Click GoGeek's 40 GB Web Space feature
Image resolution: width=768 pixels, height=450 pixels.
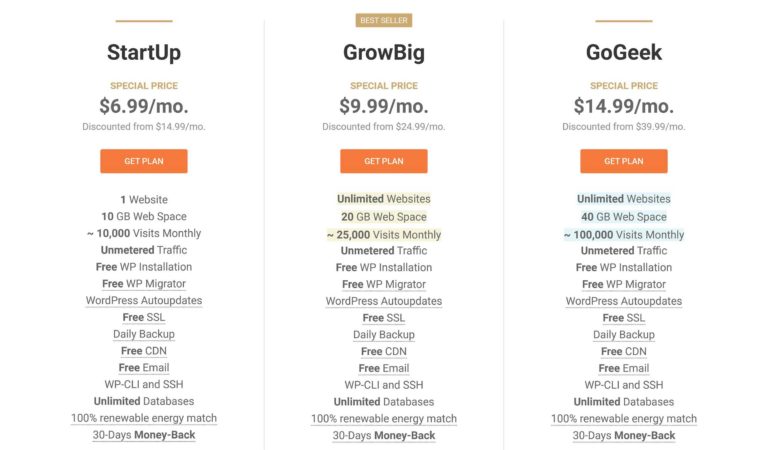click(623, 217)
